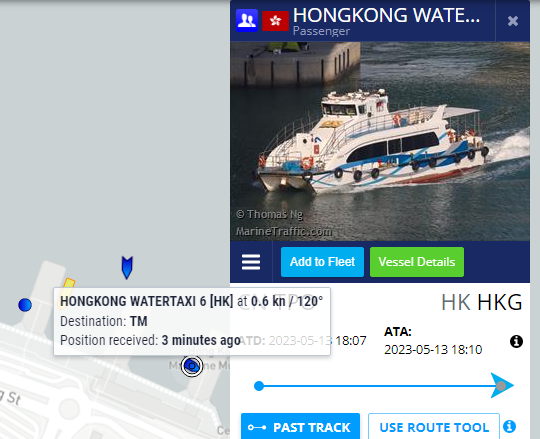Click the route tool info icon

[x=509, y=427]
